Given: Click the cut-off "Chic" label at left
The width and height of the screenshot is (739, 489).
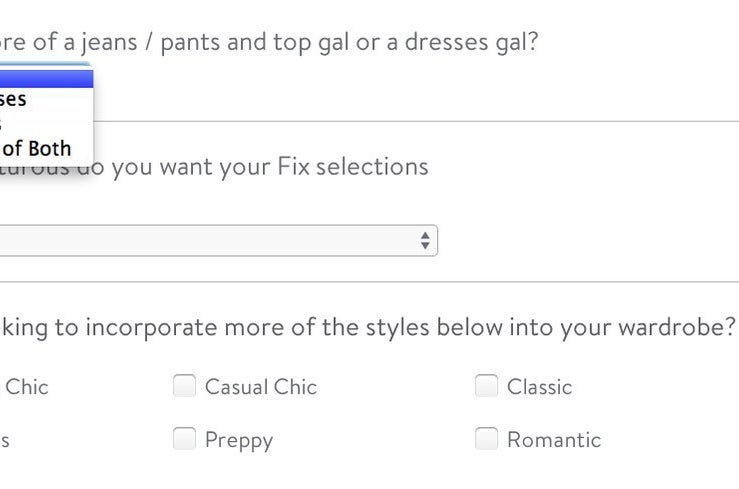Looking at the screenshot, I should tap(26, 387).
